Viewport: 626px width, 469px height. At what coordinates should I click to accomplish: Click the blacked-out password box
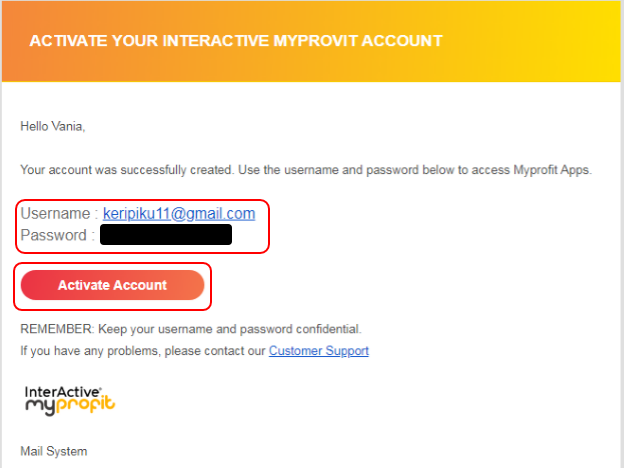pyautogui.click(x=166, y=235)
